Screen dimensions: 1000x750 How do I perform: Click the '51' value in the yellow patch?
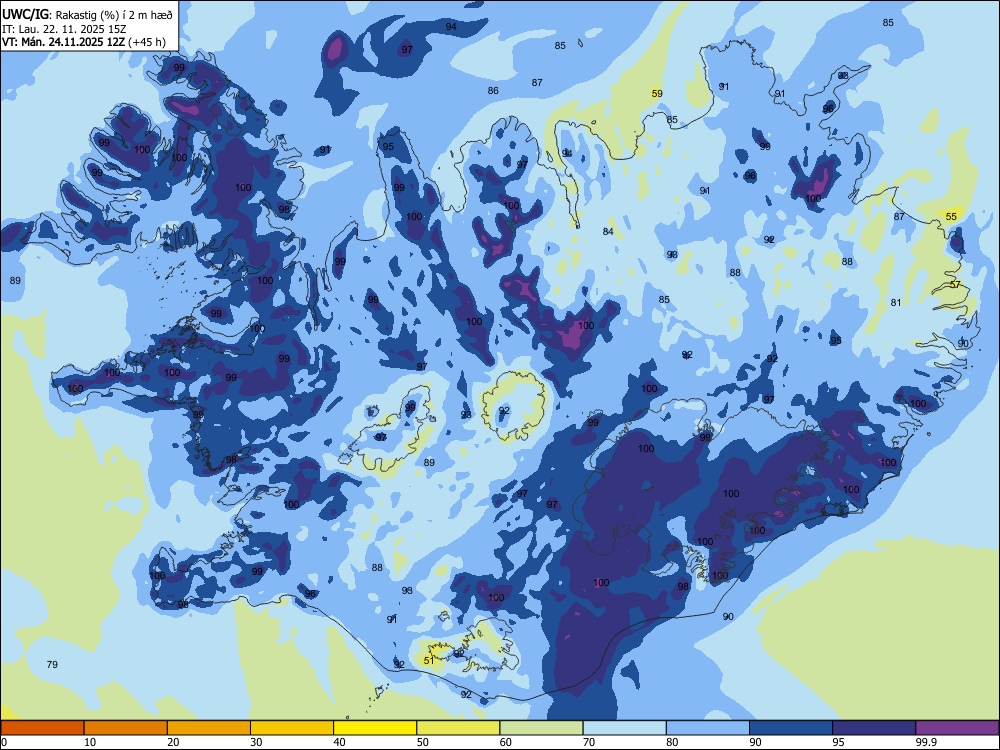tap(429, 660)
